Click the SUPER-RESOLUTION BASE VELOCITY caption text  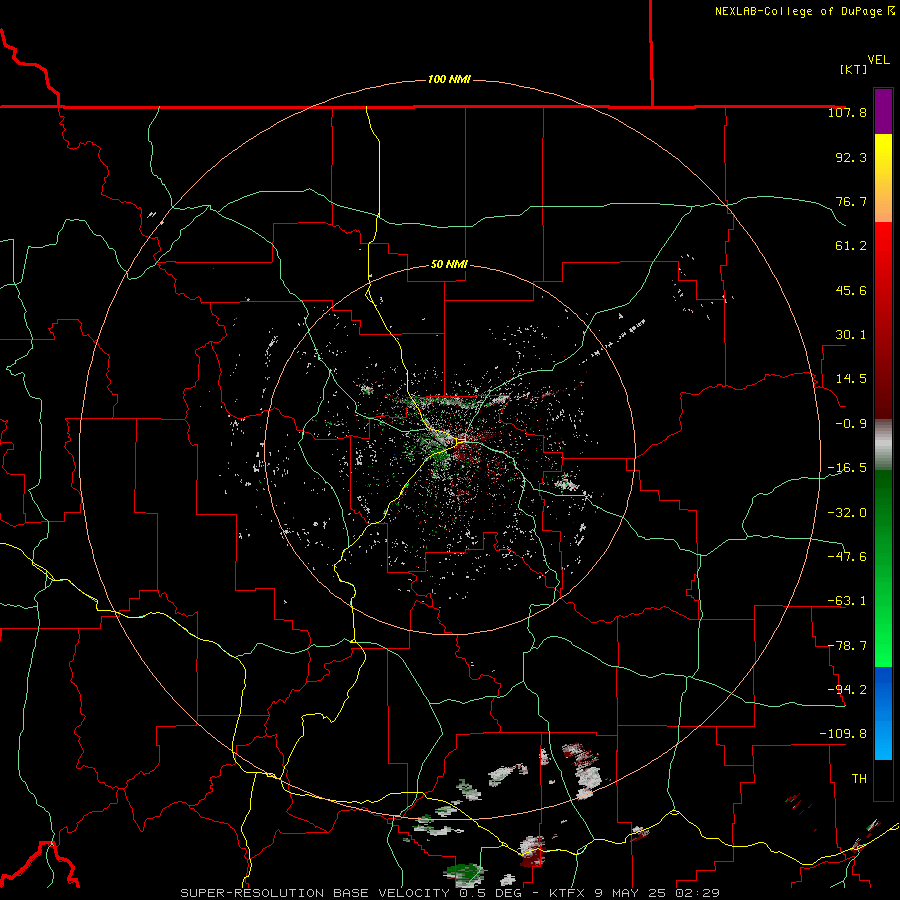click(x=315, y=893)
